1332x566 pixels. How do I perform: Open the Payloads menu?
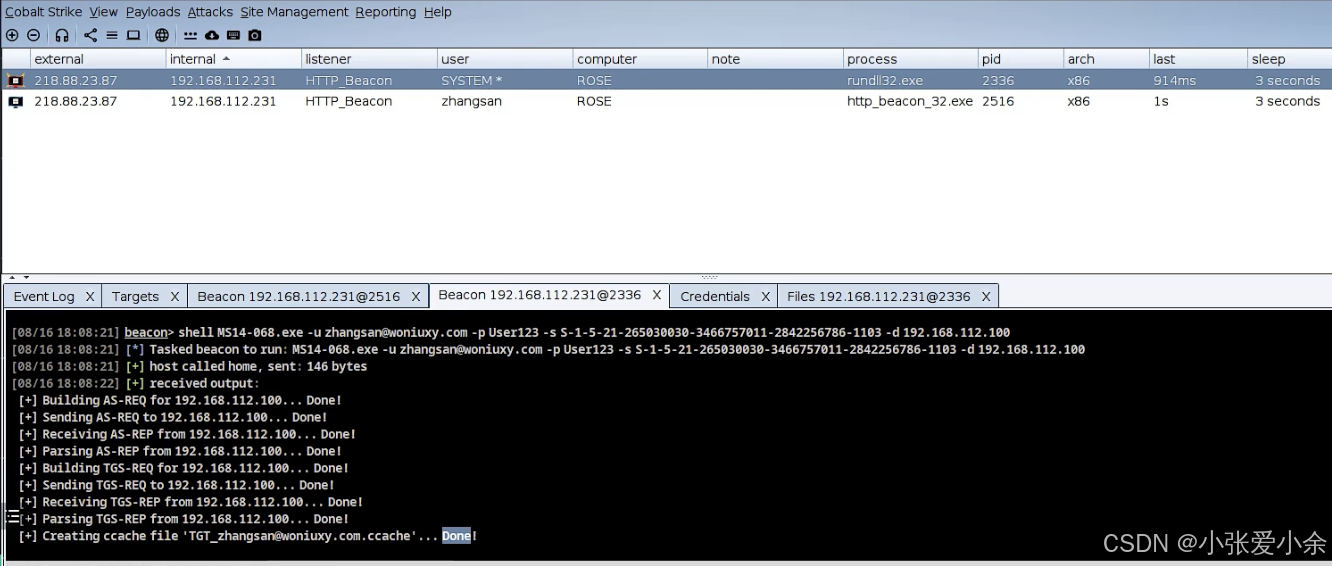click(x=153, y=12)
